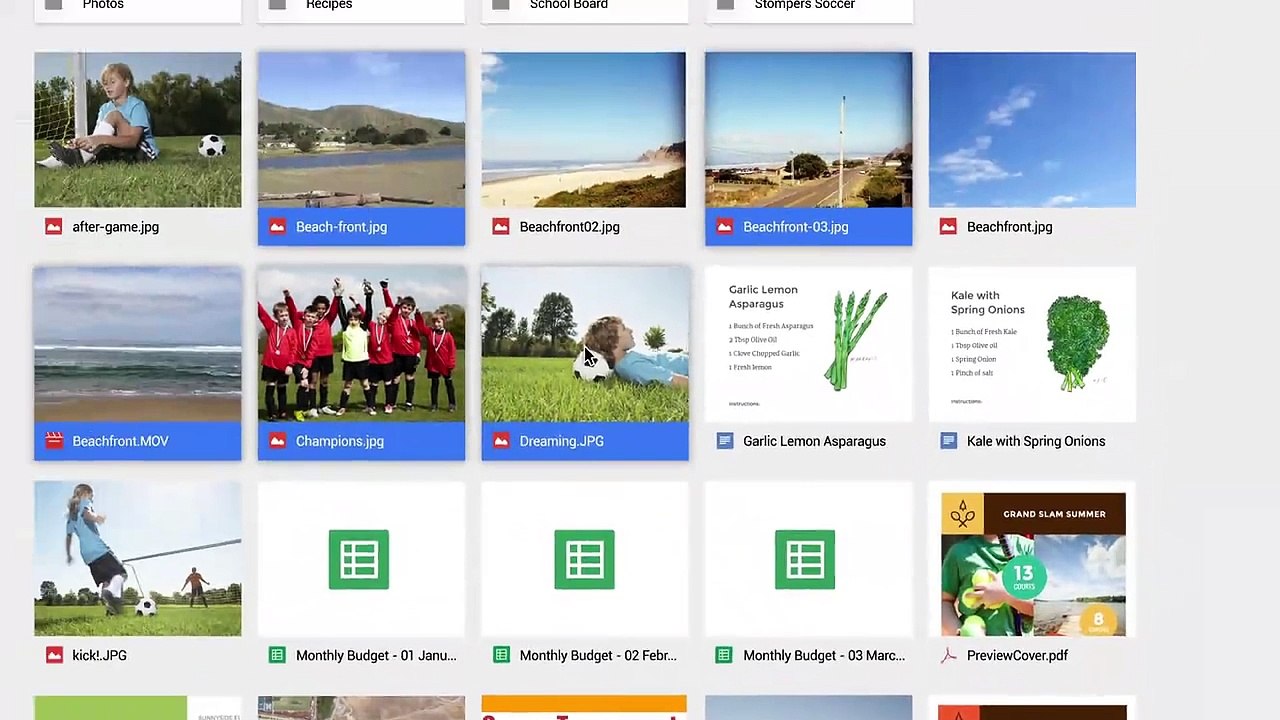
Task: Select Beachfront02.jpg thumbnail
Action: [x=584, y=130]
